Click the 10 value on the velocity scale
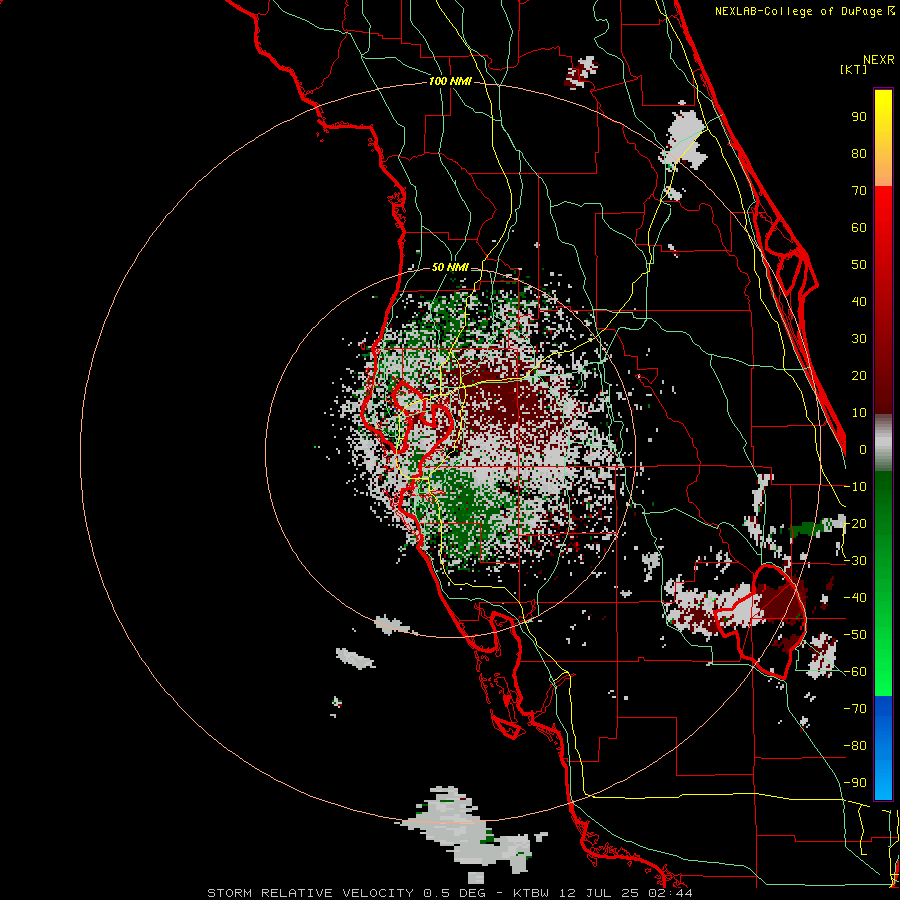This screenshot has width=900, height=900. (859, 413)
